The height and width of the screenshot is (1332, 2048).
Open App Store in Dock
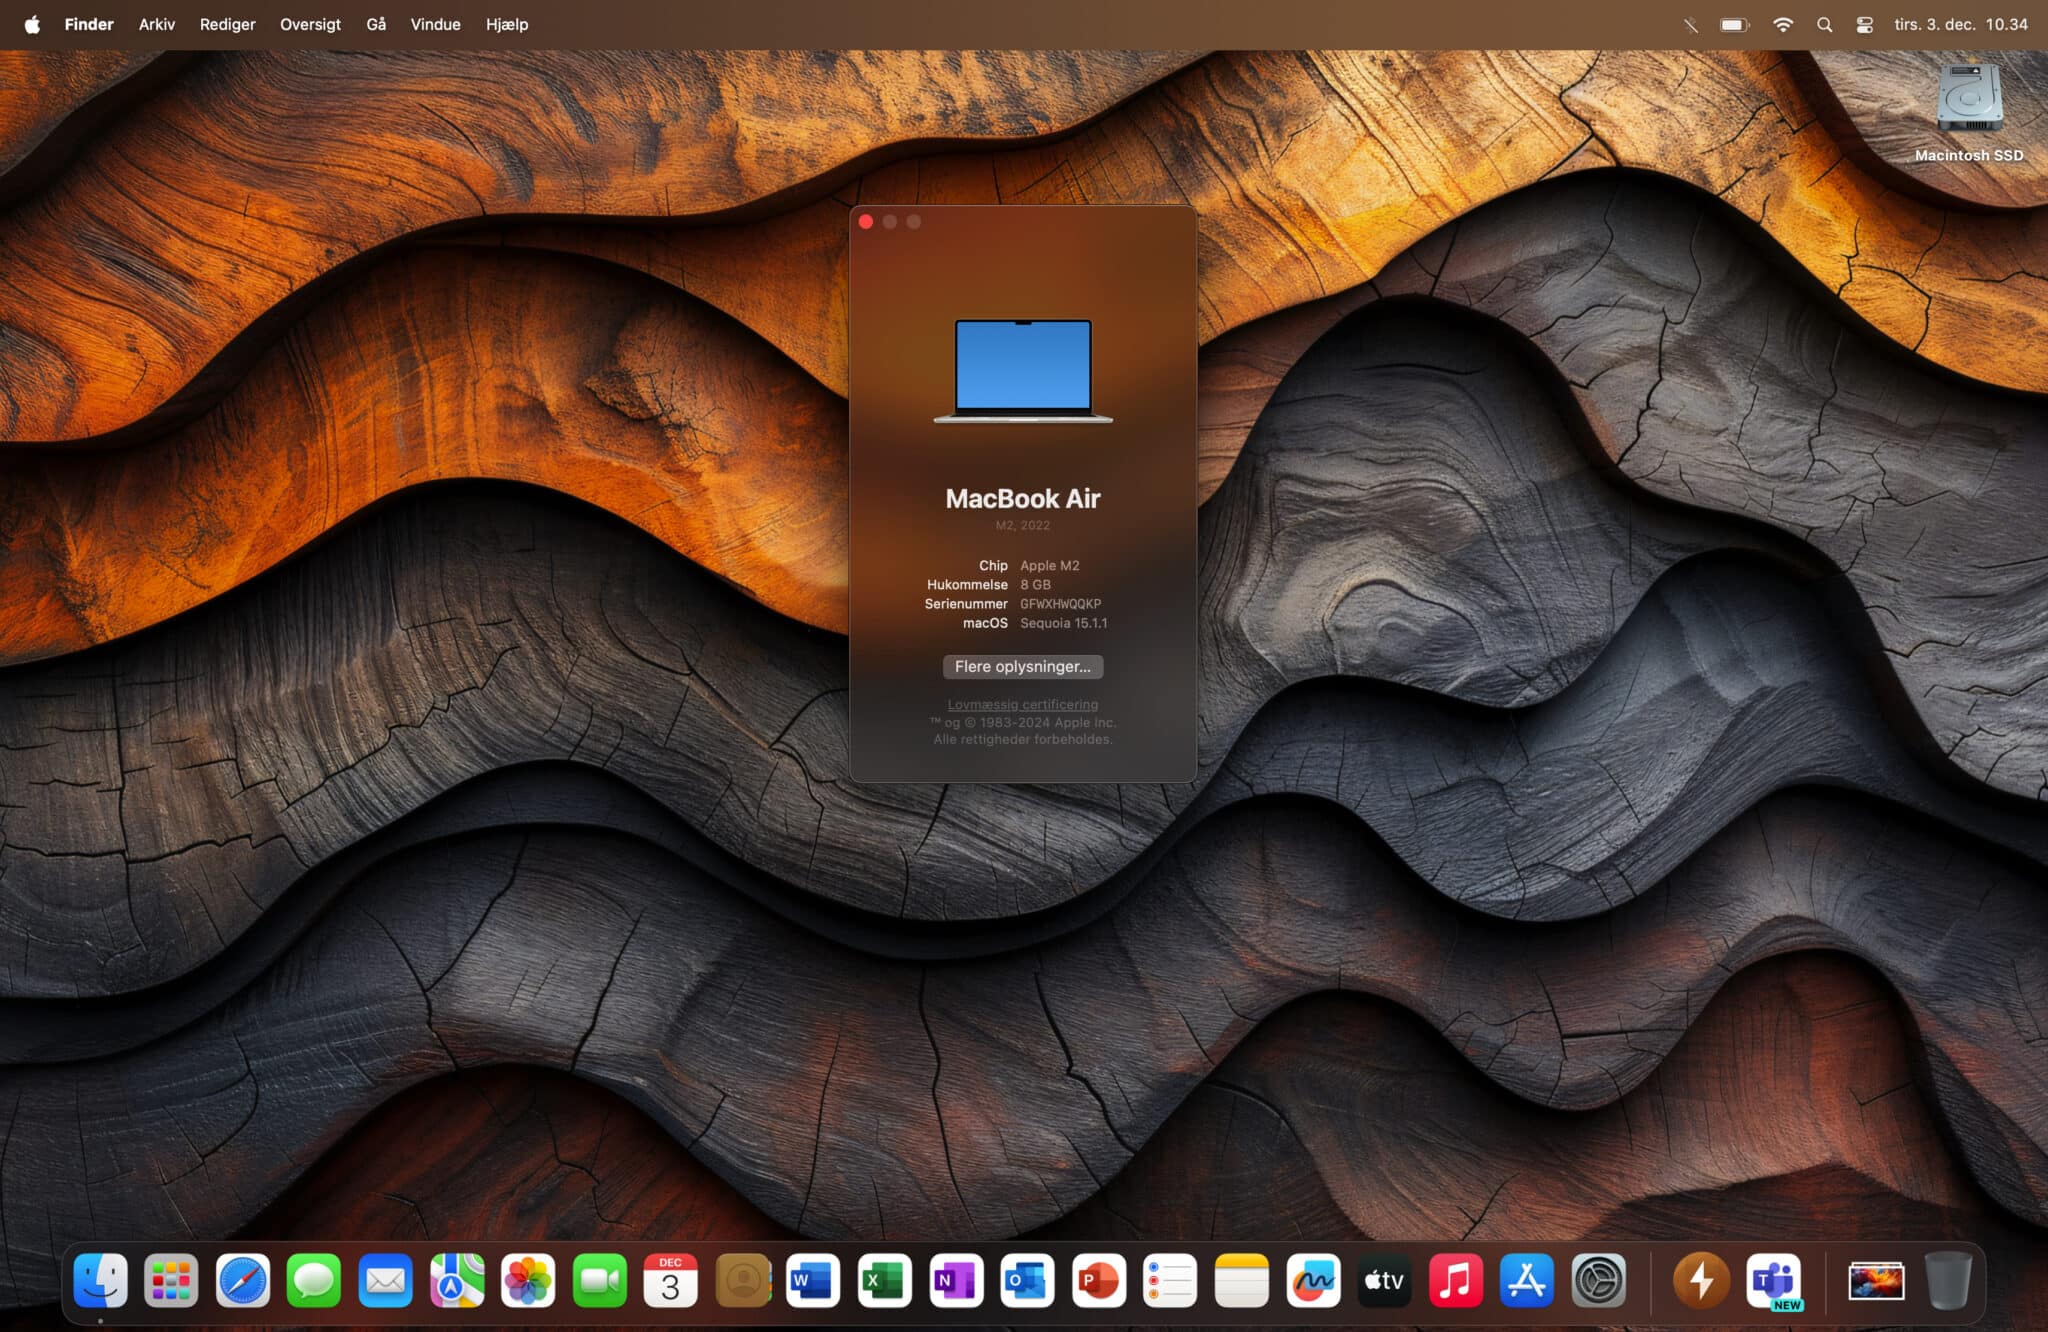[x=1527, y=1280]
